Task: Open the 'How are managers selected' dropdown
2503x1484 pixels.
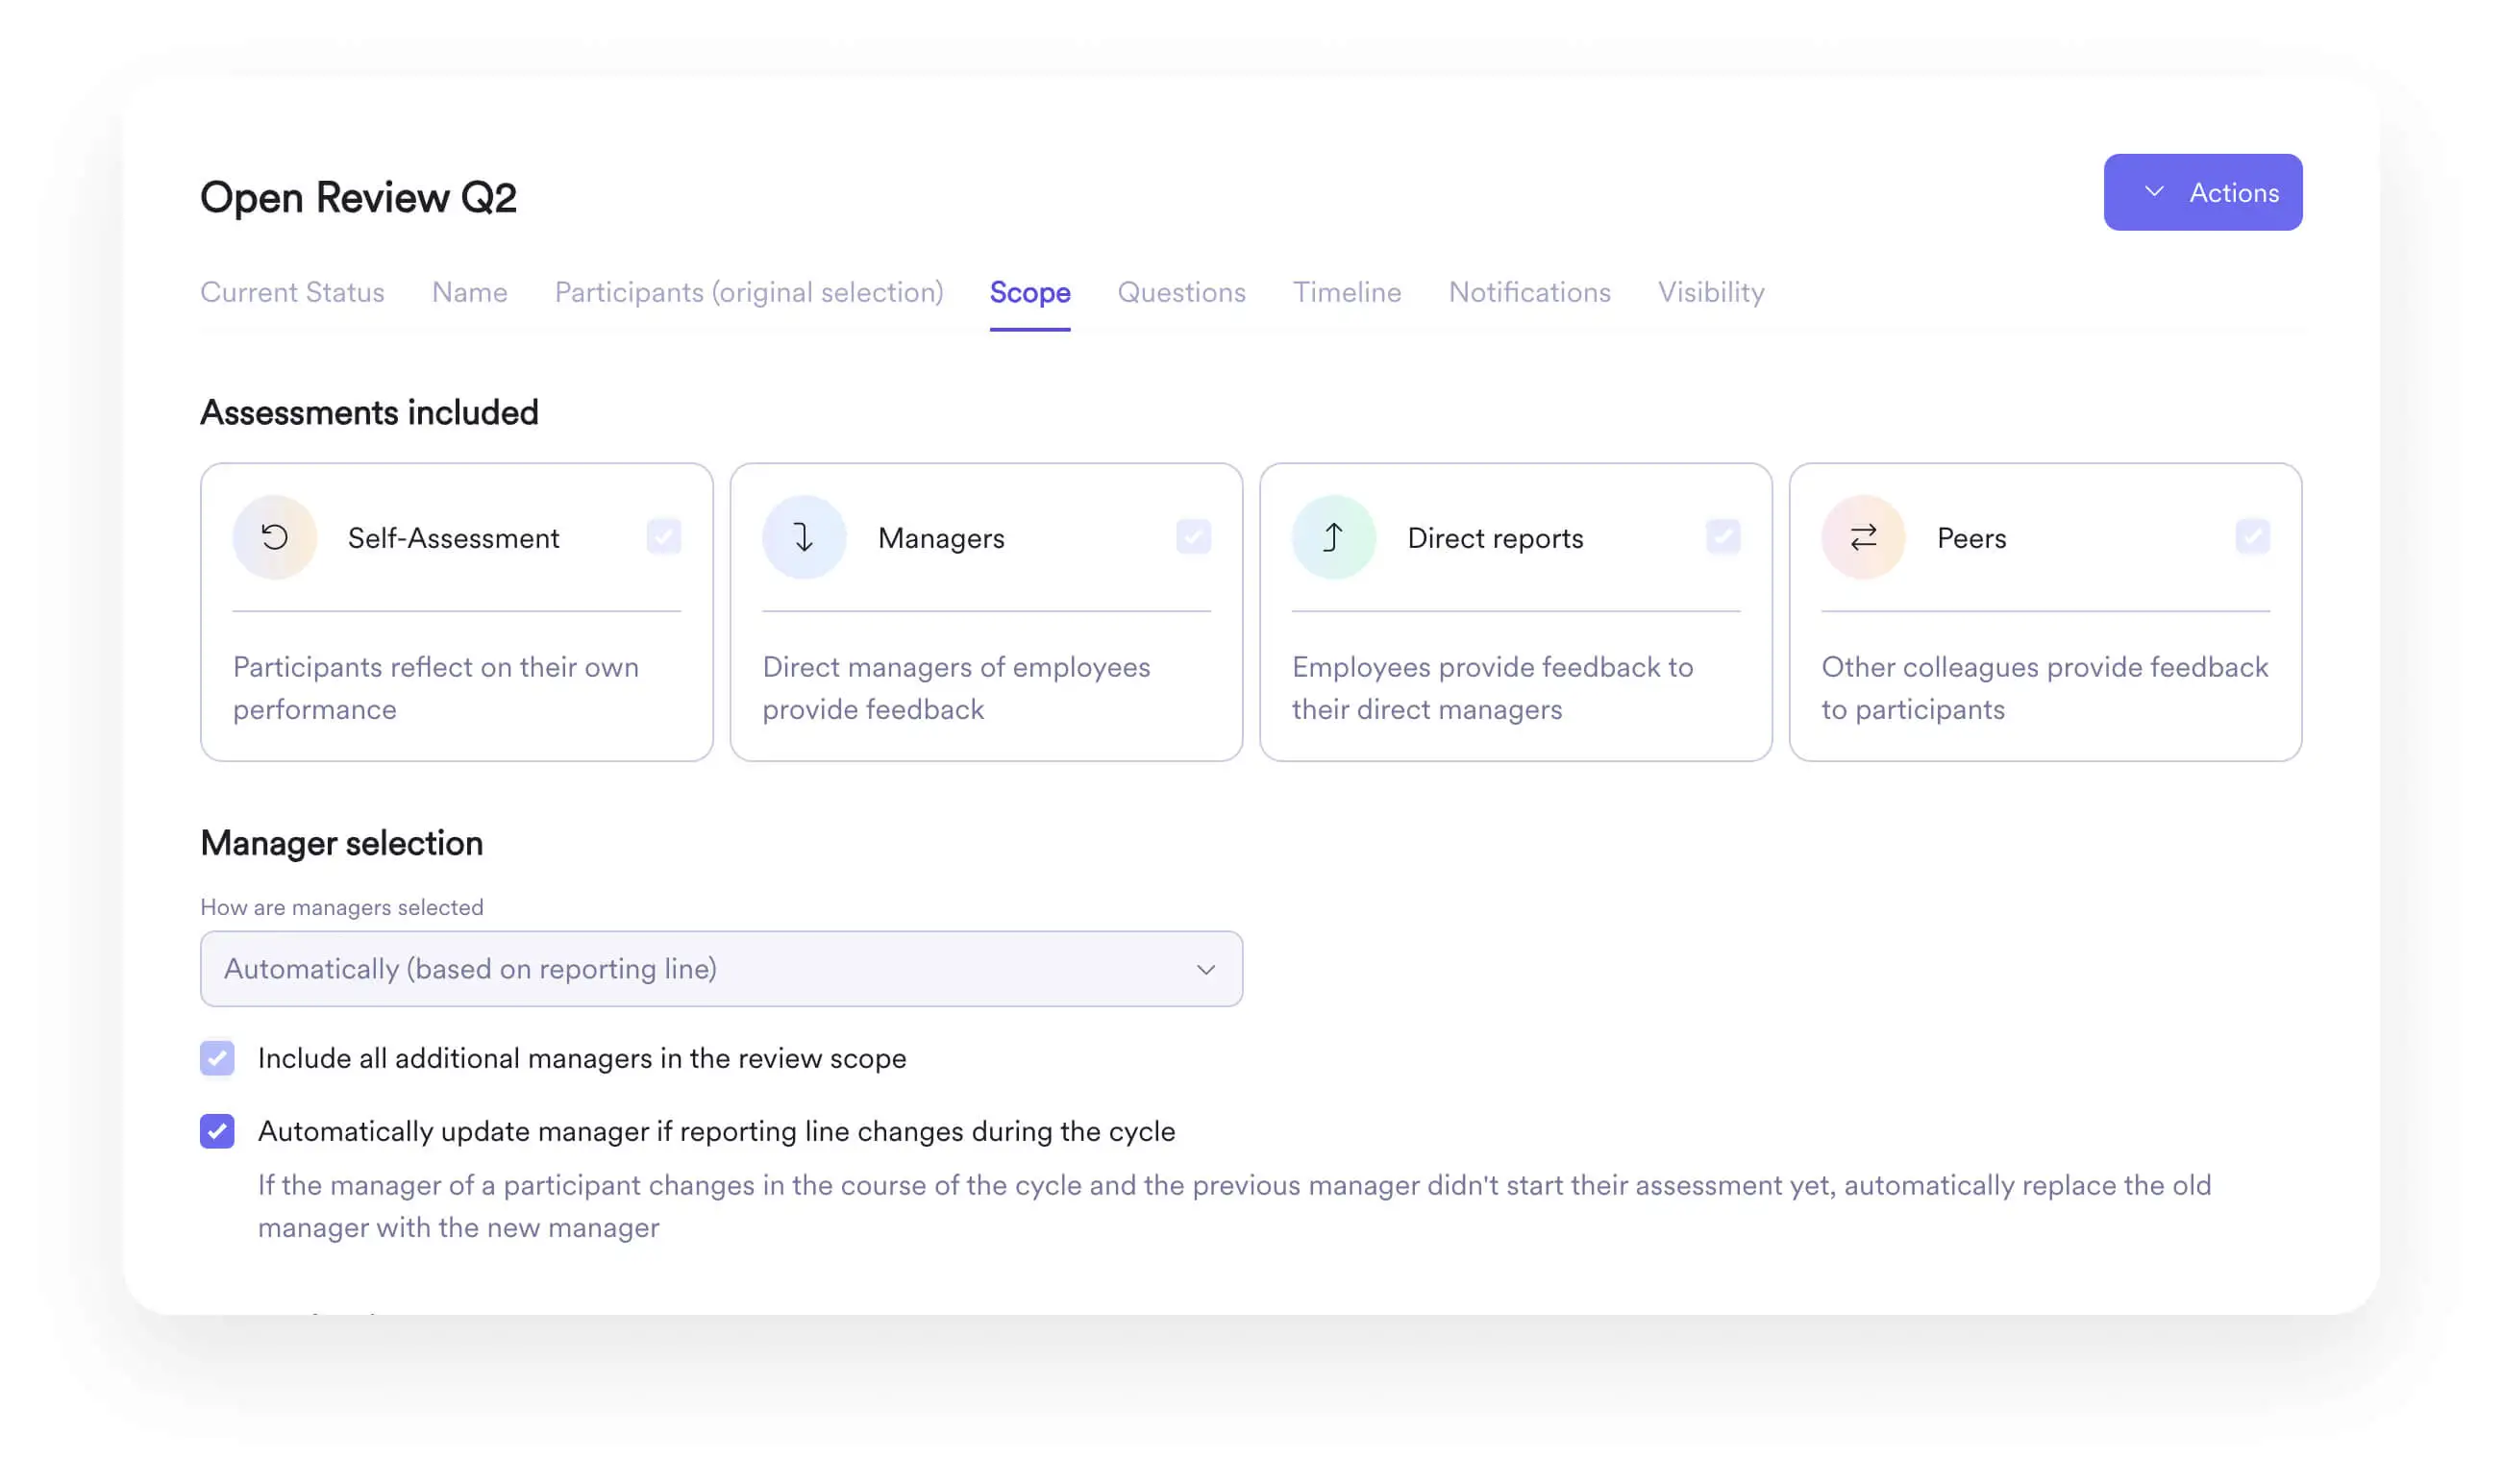Action: 720,968
